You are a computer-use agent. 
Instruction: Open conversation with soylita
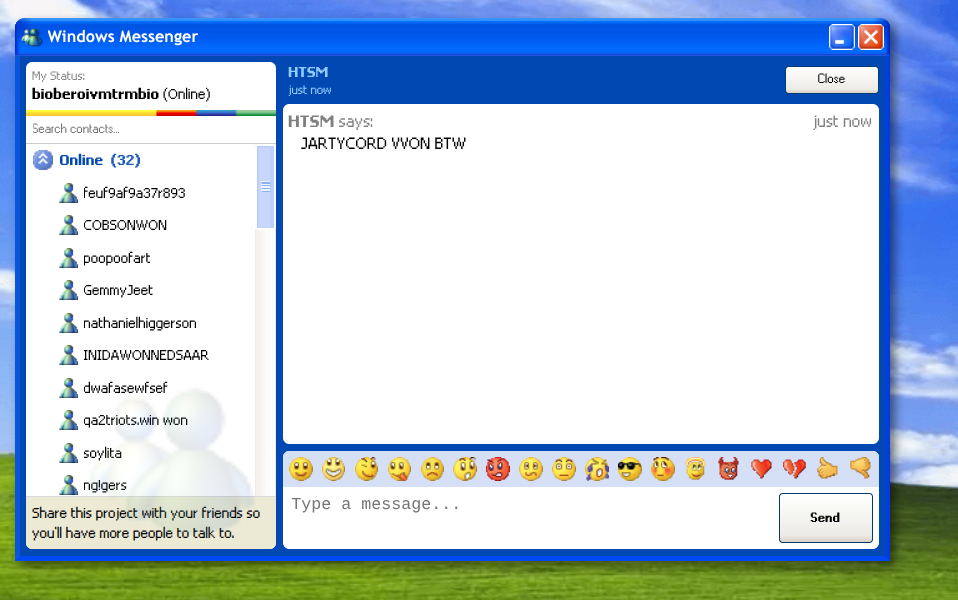pos(102,453)
